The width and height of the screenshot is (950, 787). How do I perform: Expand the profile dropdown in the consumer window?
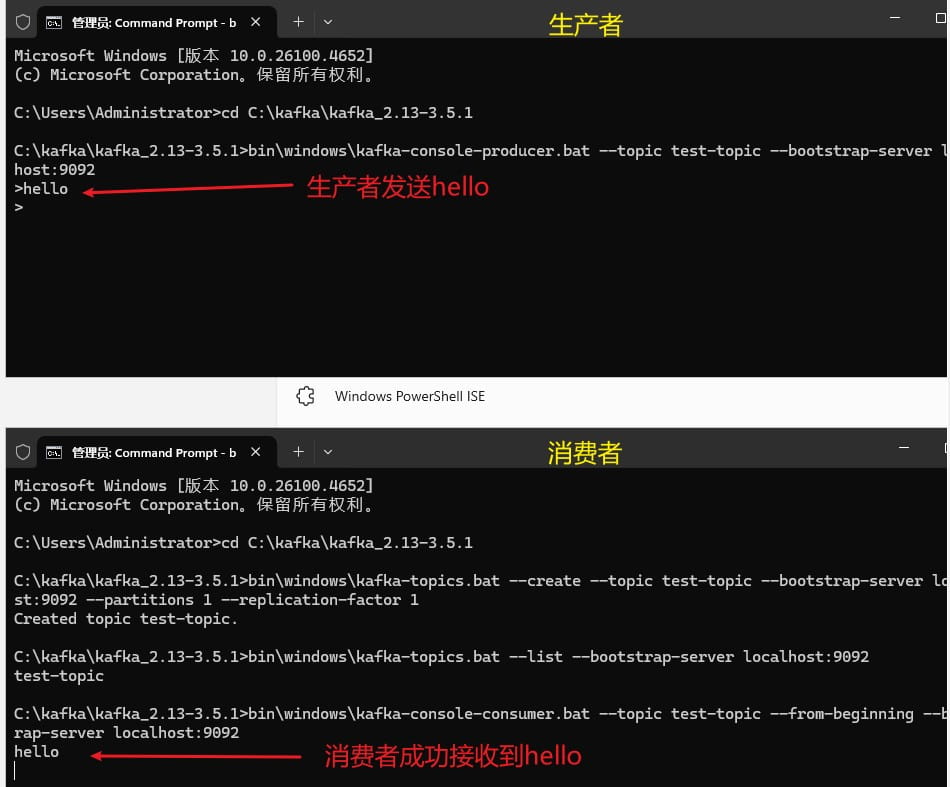pos(328,452)
